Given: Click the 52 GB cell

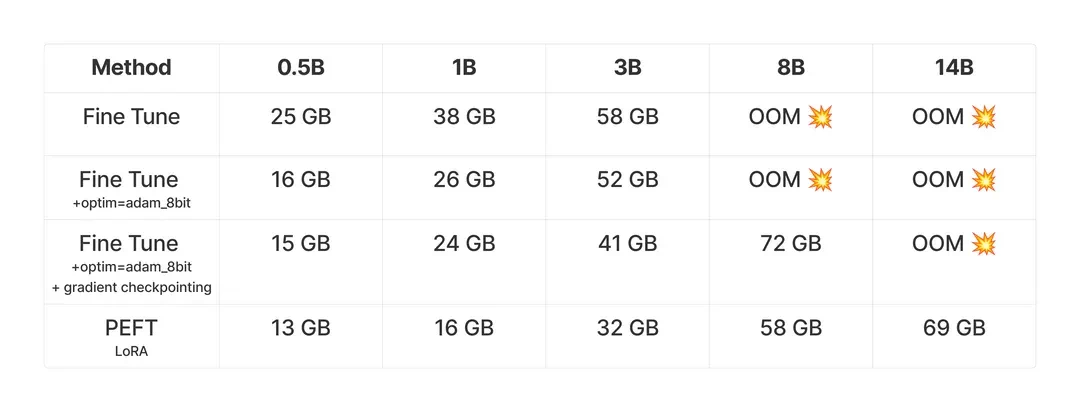Looking at the screenshot, I should 627,181.
